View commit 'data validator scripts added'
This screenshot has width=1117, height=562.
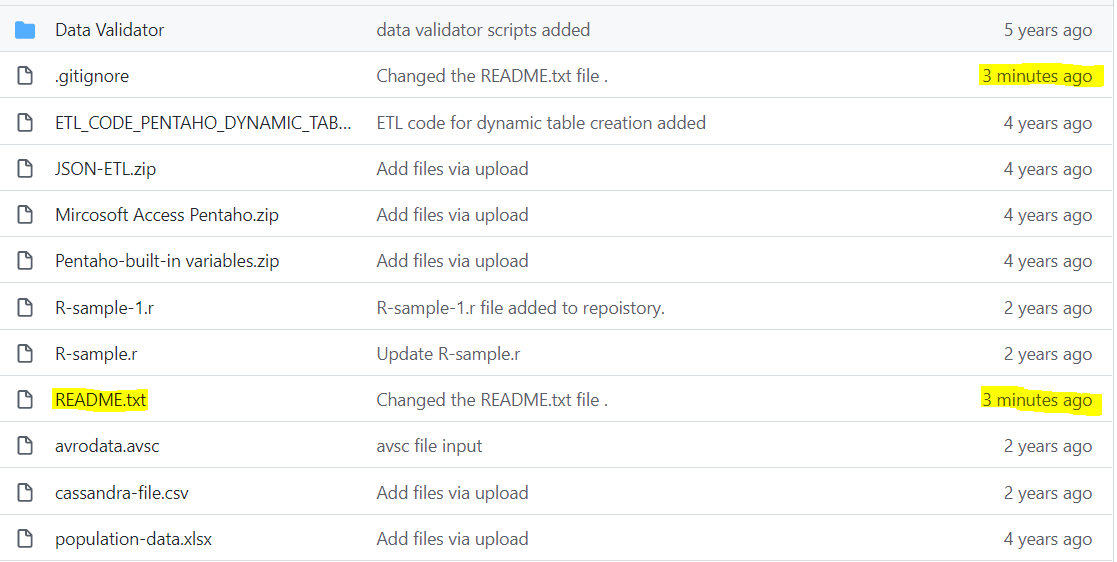(483, 30)
